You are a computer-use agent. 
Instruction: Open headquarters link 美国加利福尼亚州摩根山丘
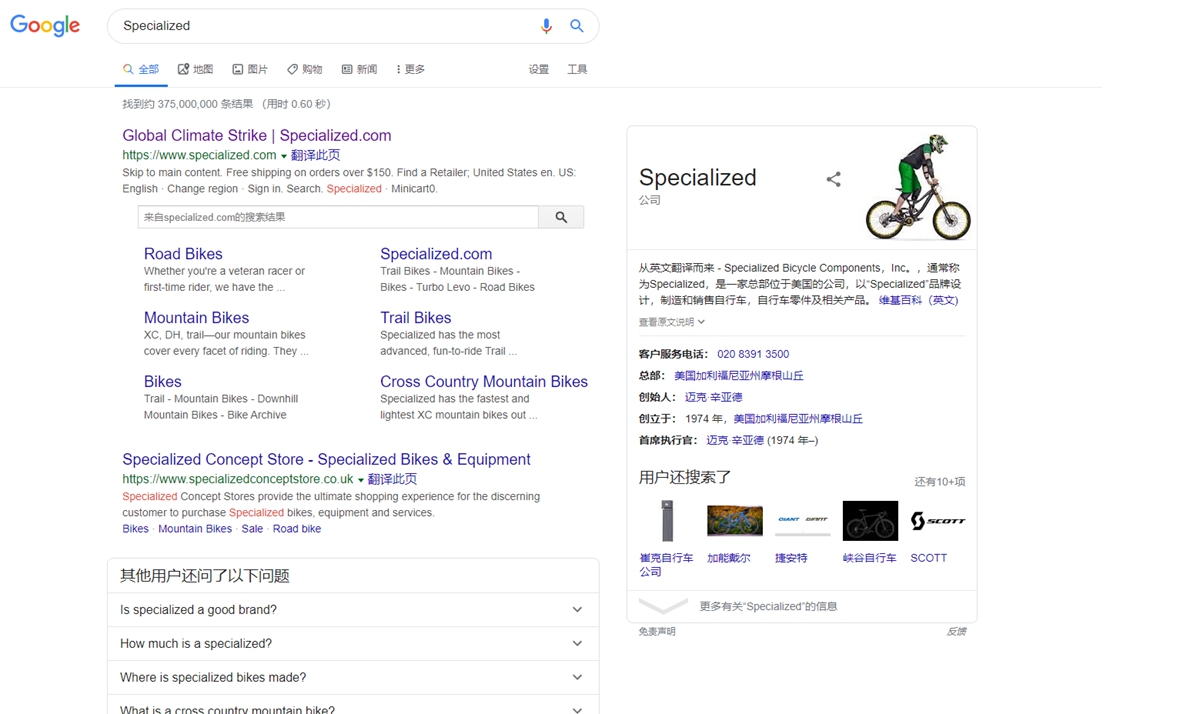(739, 376)
